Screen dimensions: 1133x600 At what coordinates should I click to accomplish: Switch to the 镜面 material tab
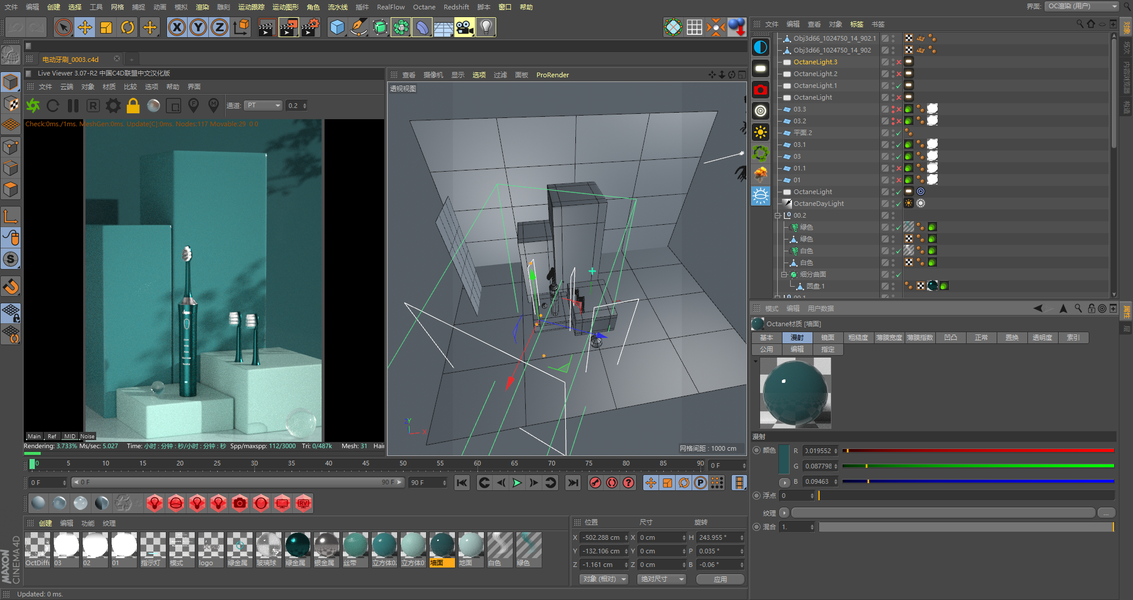[x=828, y=338]
